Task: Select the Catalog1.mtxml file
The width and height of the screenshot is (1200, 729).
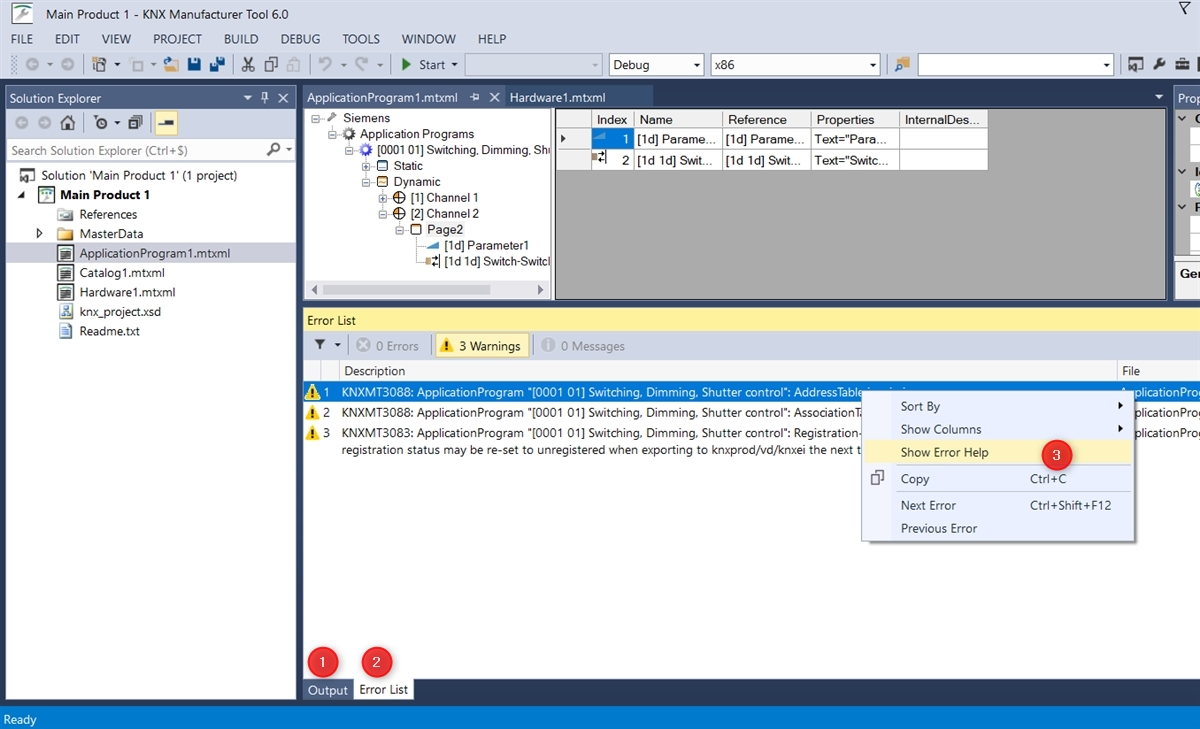Action: coord(122,272)
